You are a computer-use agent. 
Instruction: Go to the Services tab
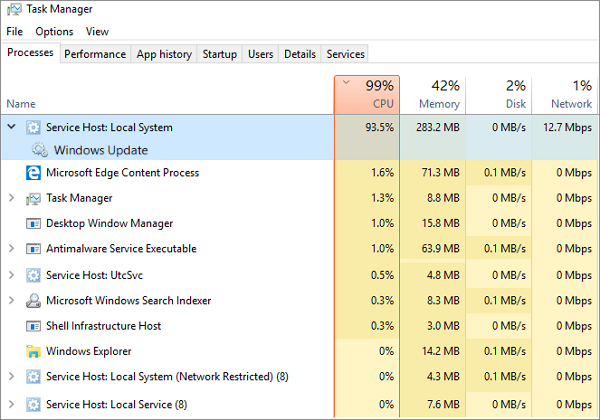pos(346,54)
